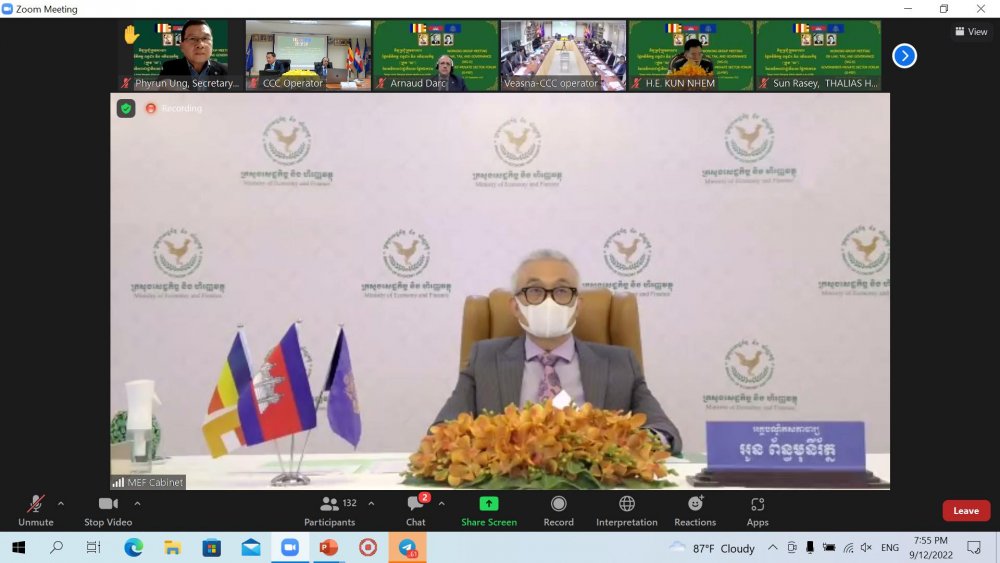Image resolution: width=1000 pixels, height=563 pixels.
Task: Open the Windows Start menu
Action: coord(18,547)
